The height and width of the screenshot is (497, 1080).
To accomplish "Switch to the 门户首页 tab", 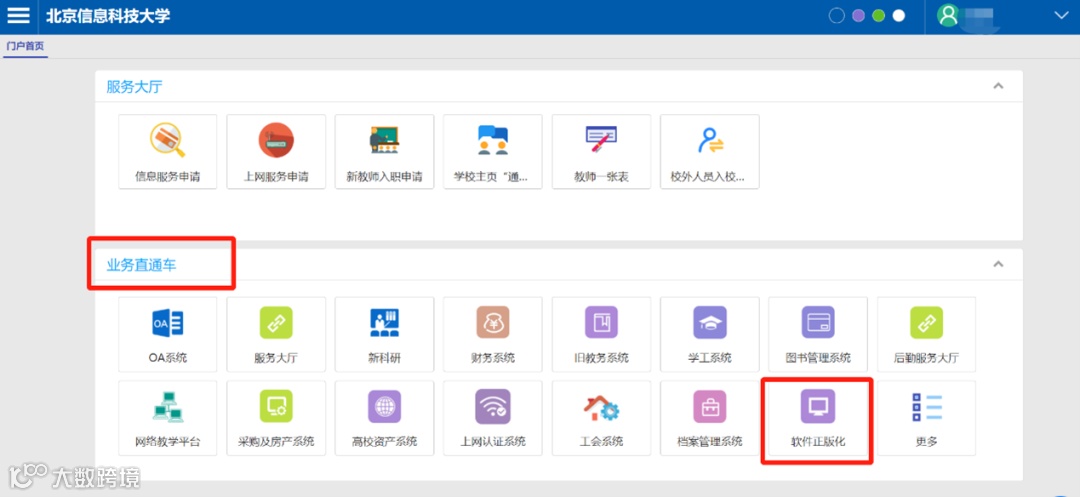I will (x=25, y=47).
